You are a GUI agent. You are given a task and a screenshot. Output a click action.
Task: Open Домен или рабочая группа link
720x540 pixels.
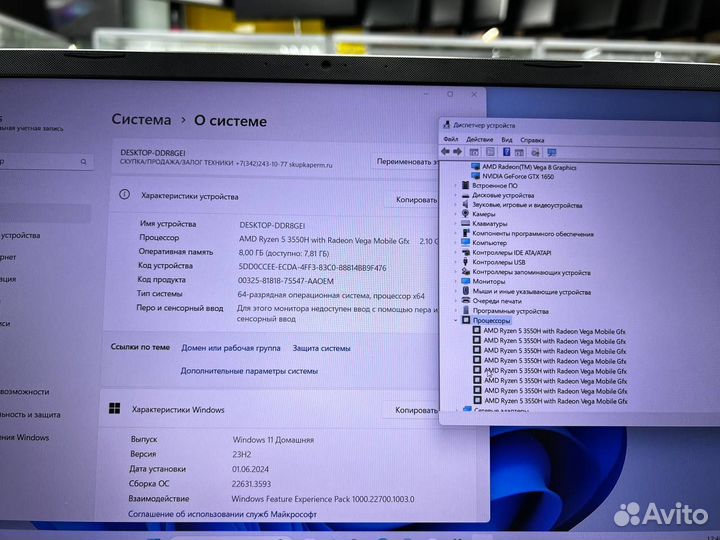[231, 348]
